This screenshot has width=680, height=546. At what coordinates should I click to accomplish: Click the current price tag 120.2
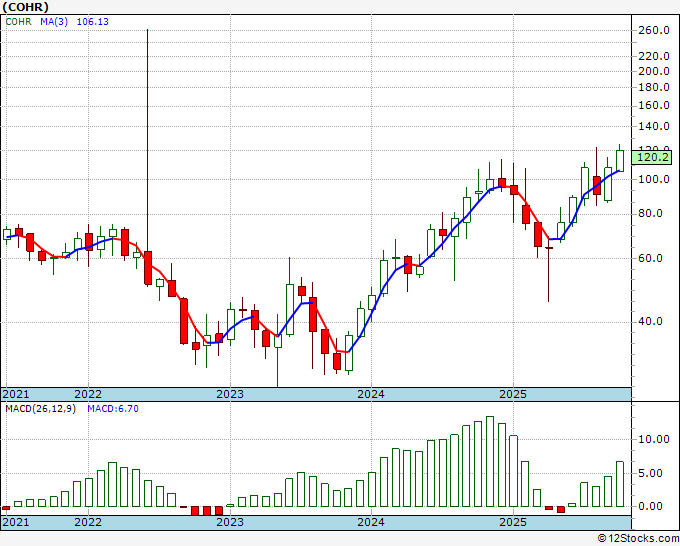(x=652, y=157)
